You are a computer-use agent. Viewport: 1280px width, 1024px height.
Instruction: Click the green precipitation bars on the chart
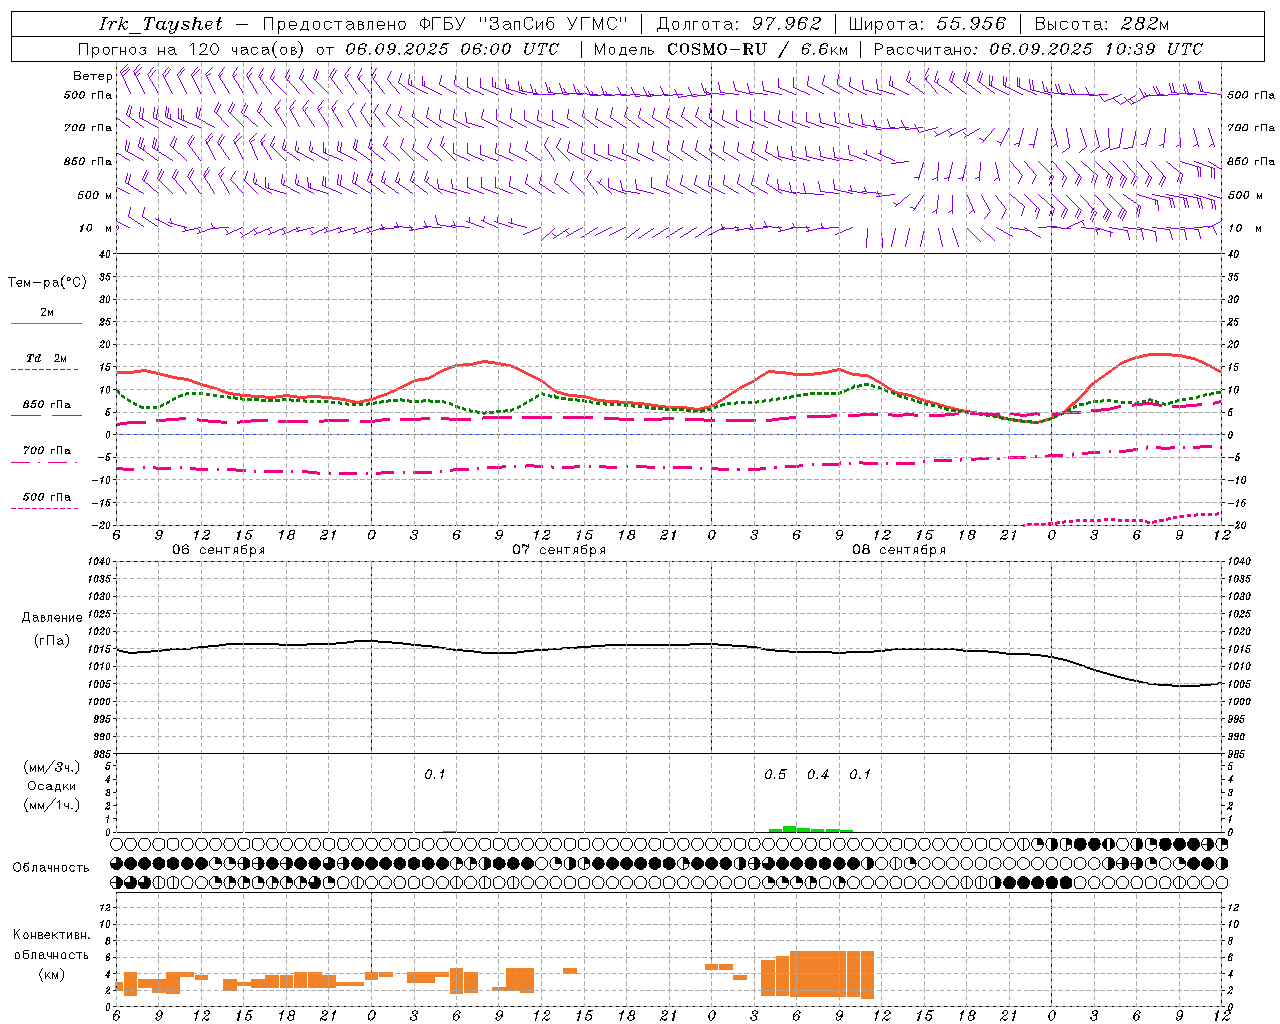[810, 829]
